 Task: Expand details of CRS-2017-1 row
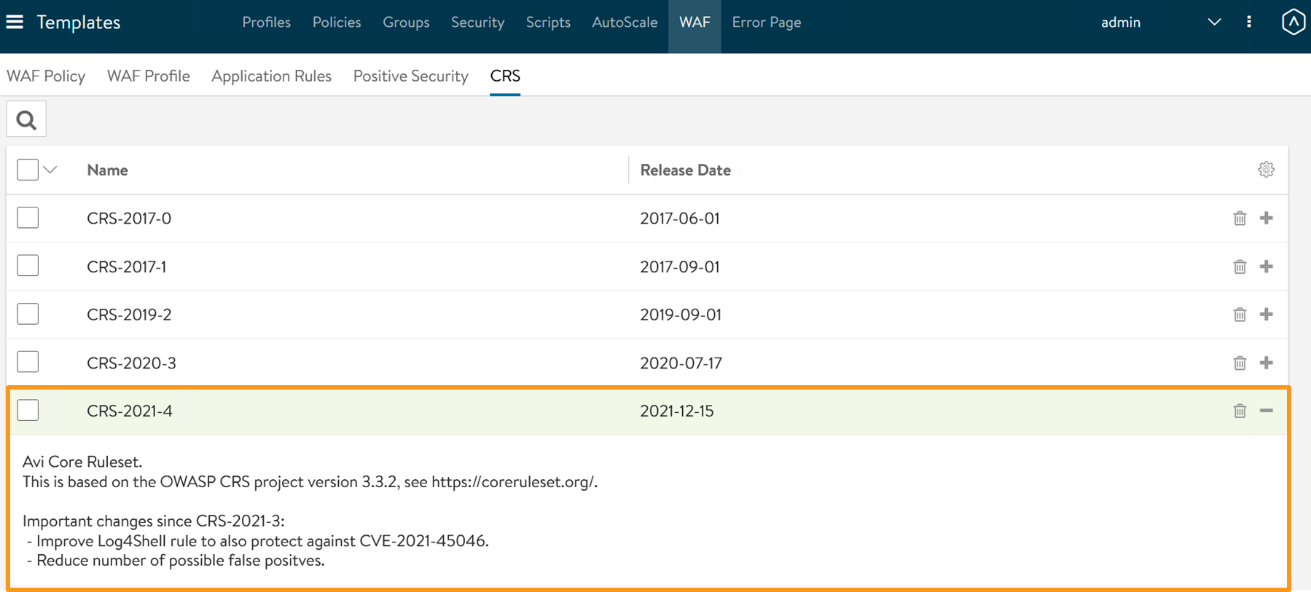(x=1267, y=266)
